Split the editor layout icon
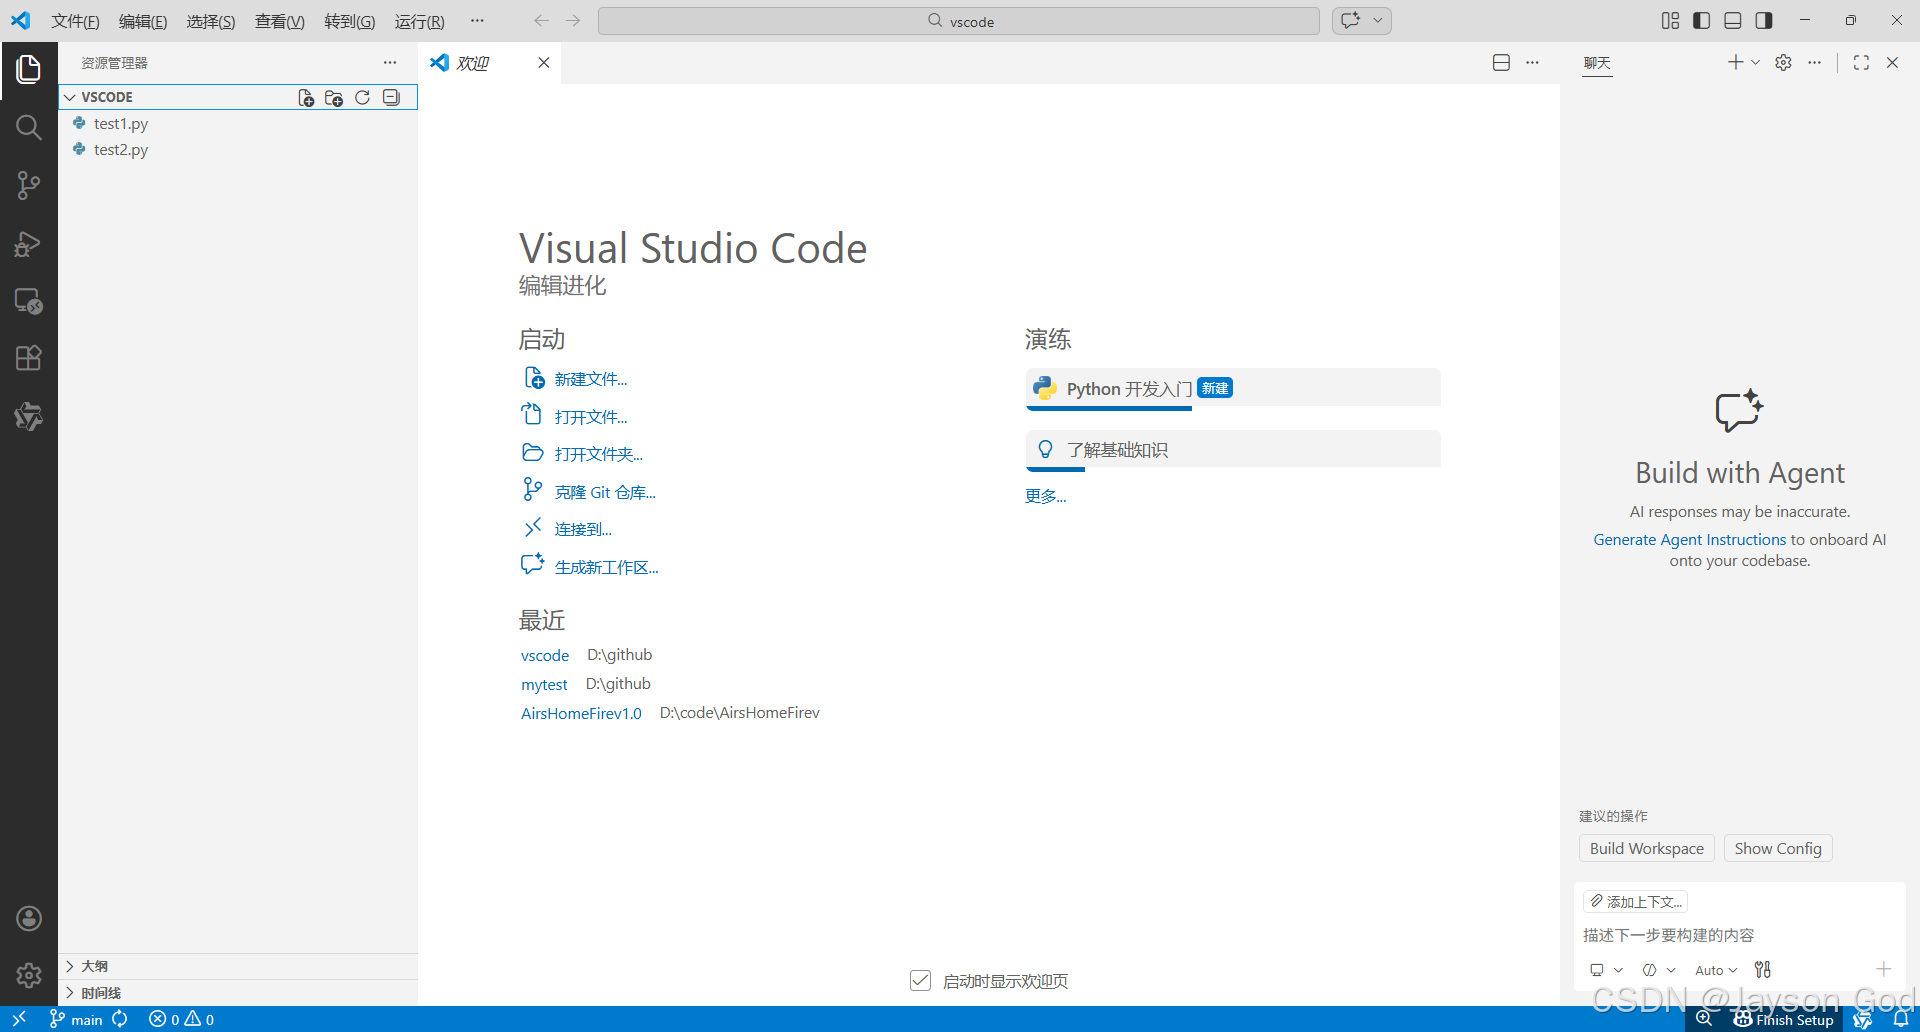Viewport: 1920px width, 1032px height. (1501, 62)
